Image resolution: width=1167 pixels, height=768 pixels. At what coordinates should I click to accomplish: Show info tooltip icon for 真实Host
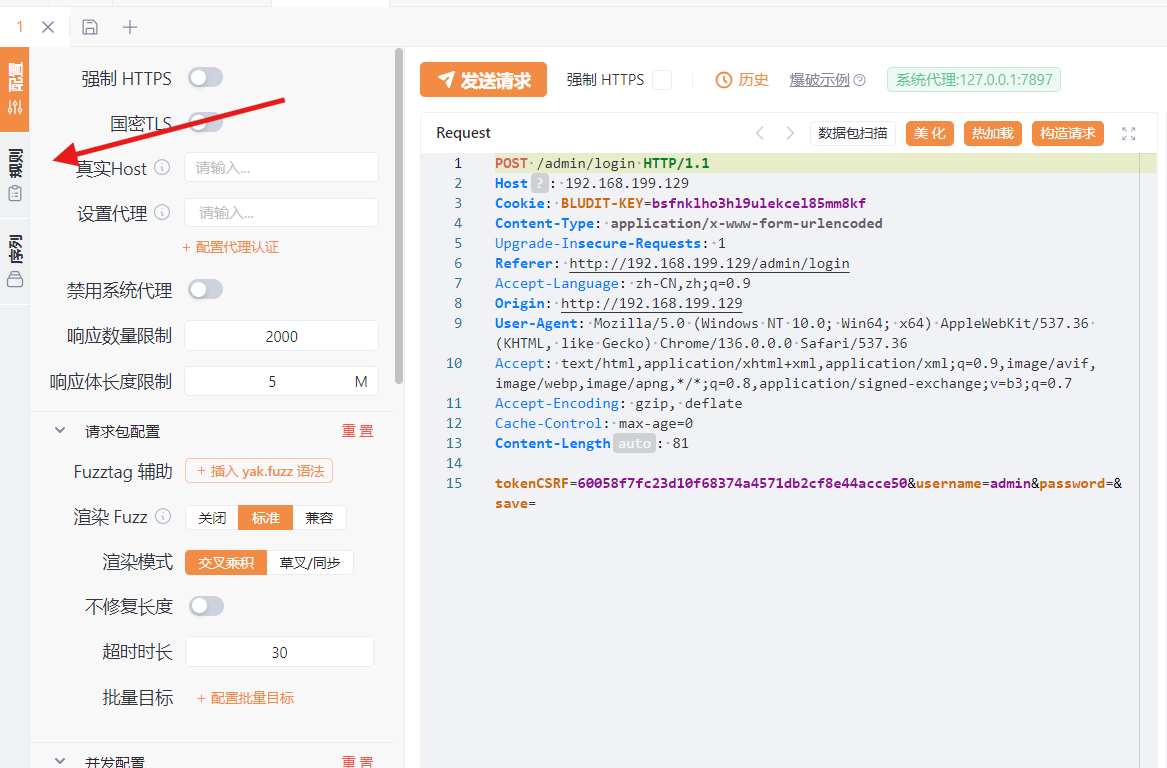pyautogui.click(x=162, y=167)
